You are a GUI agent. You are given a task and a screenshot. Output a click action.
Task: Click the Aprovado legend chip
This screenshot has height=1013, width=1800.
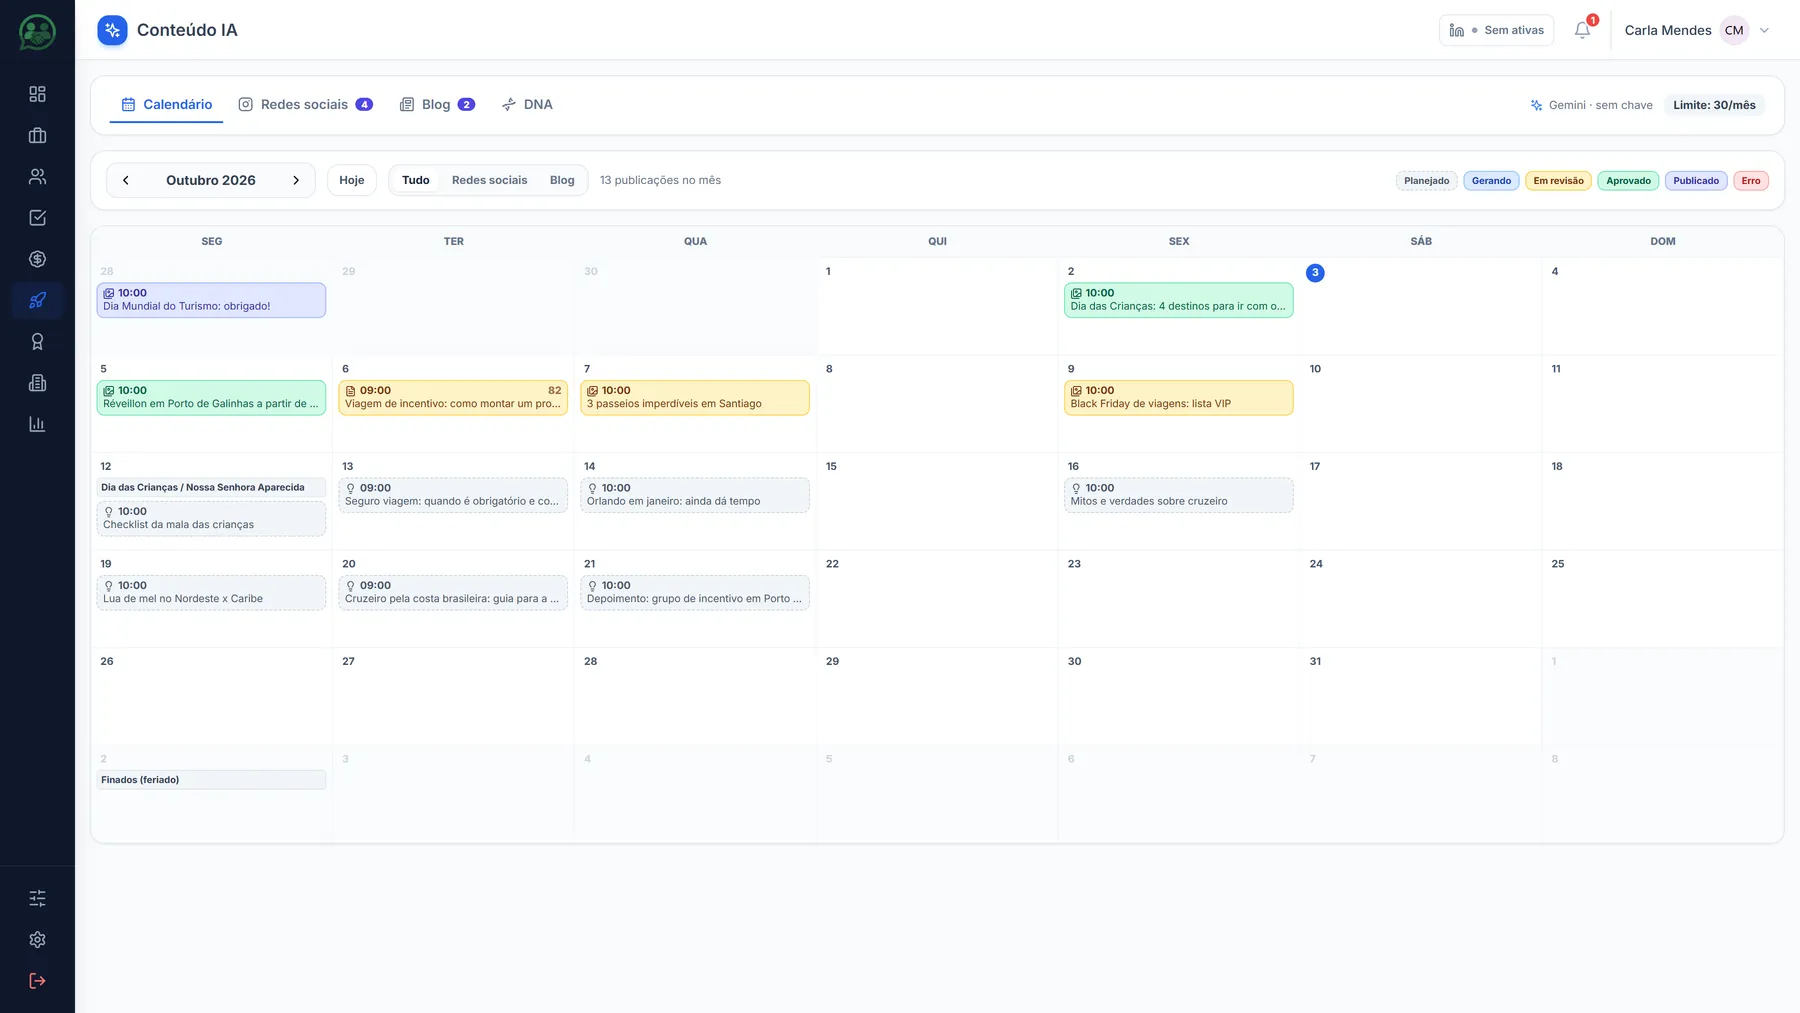point(1628,181)
